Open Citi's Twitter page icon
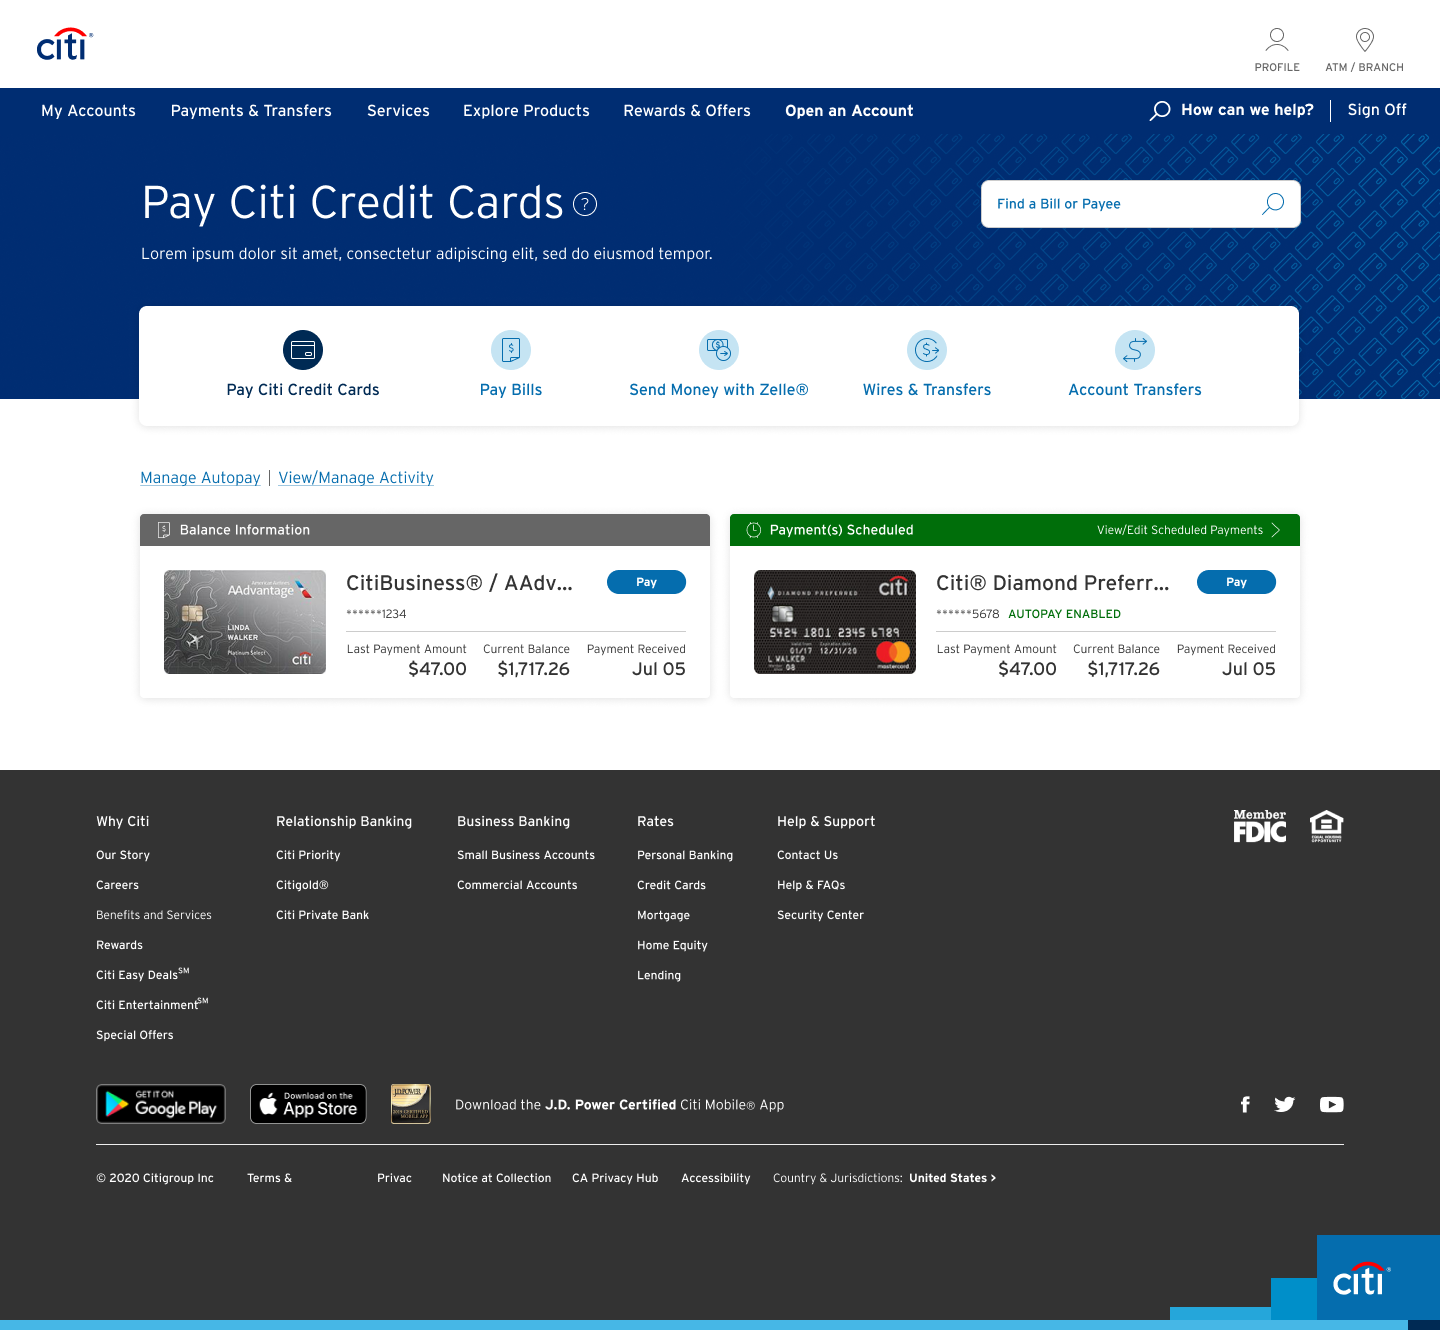This screenshot has height=1330, width=1440. (x=1285, y=1104)
